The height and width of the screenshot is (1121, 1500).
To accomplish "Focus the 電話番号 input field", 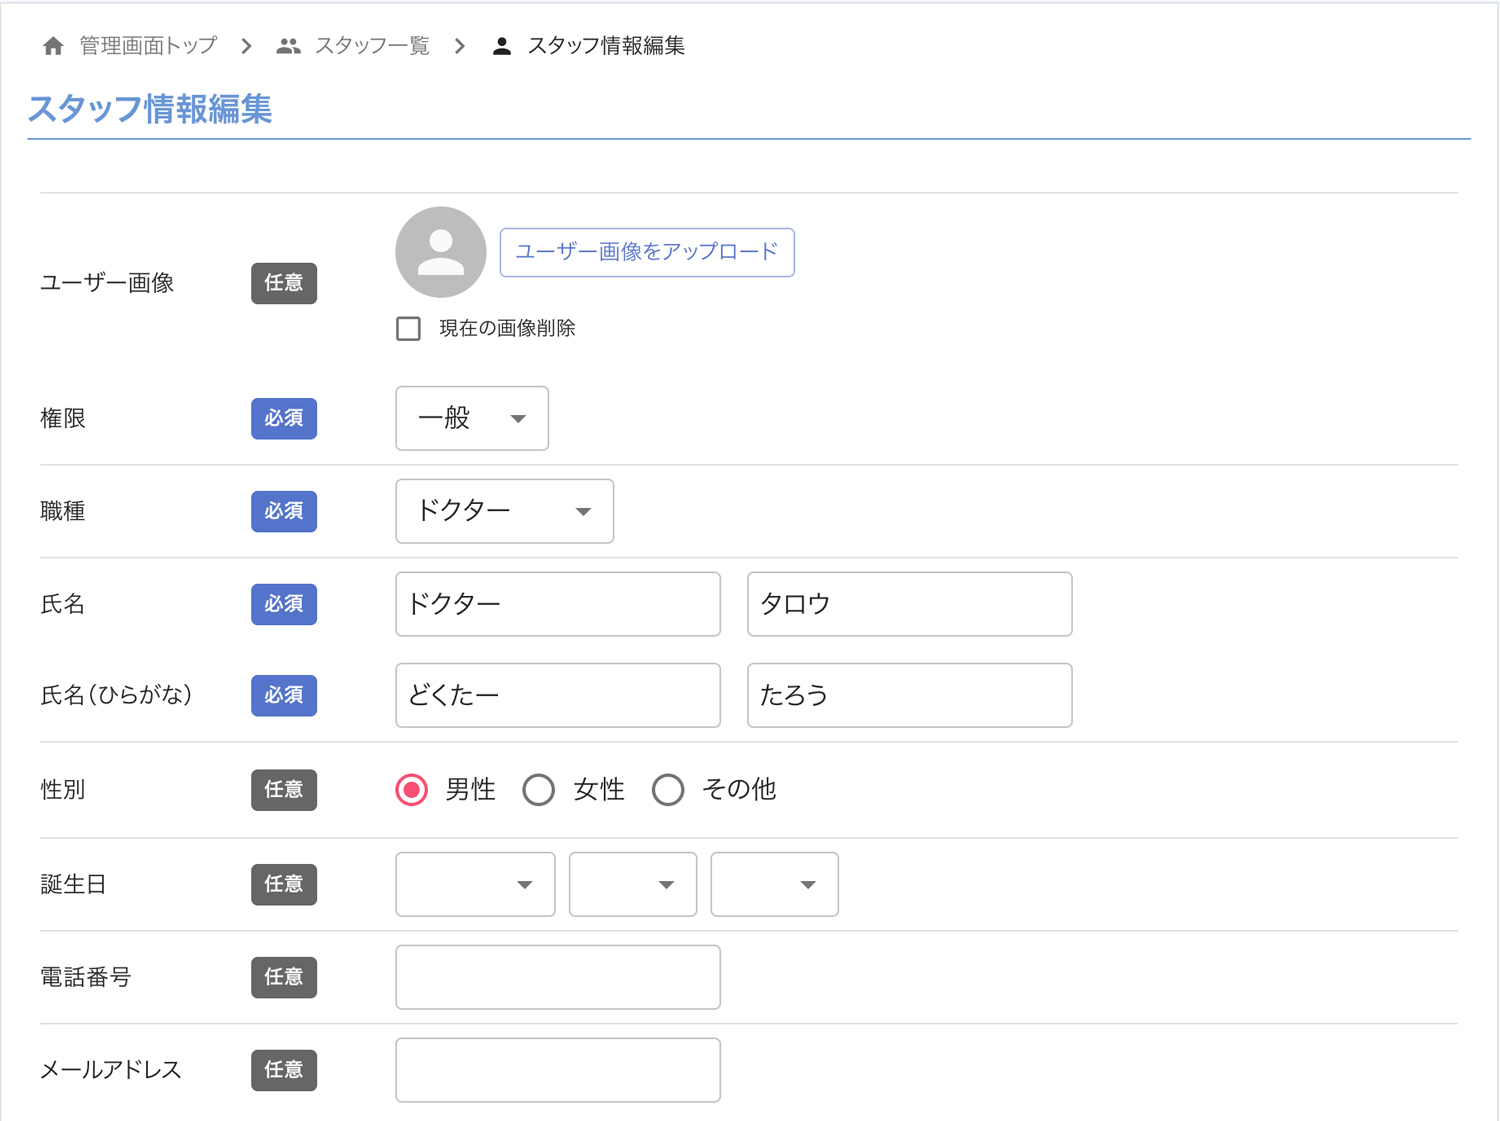I will [x=557, y=977].
